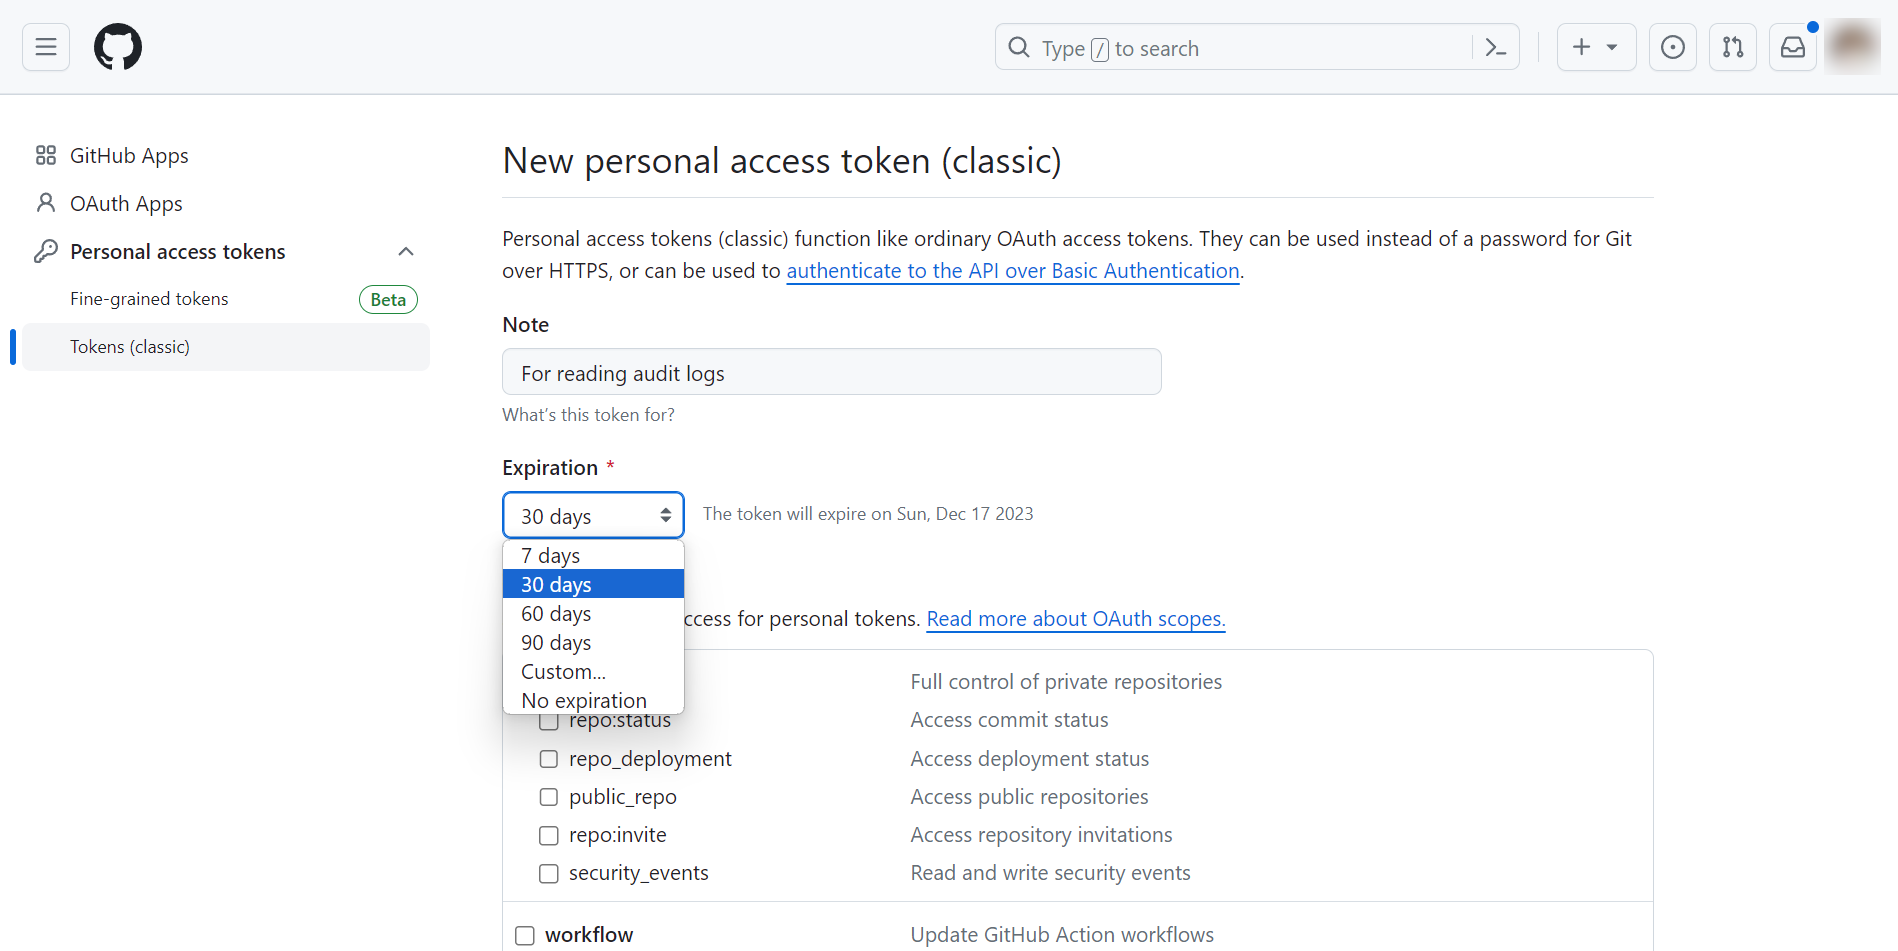Open the navigation hamburger menu
The image size is (1898, 951).
click(45, 46)
